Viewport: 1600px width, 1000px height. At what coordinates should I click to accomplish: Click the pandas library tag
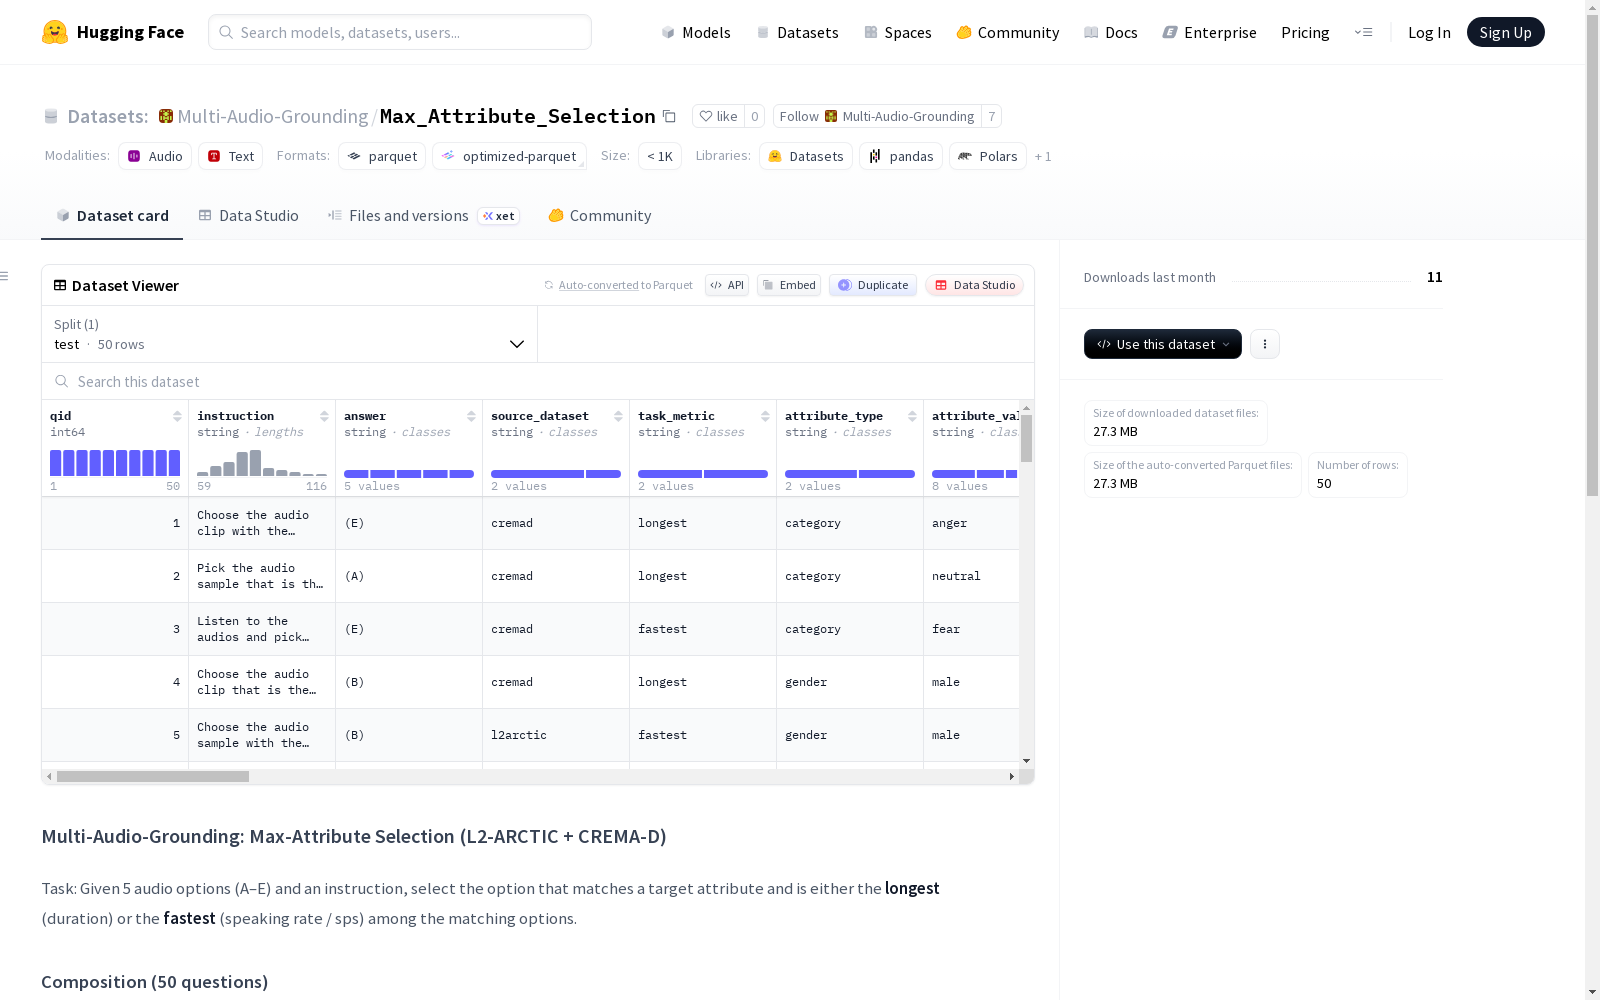(901, 156)
